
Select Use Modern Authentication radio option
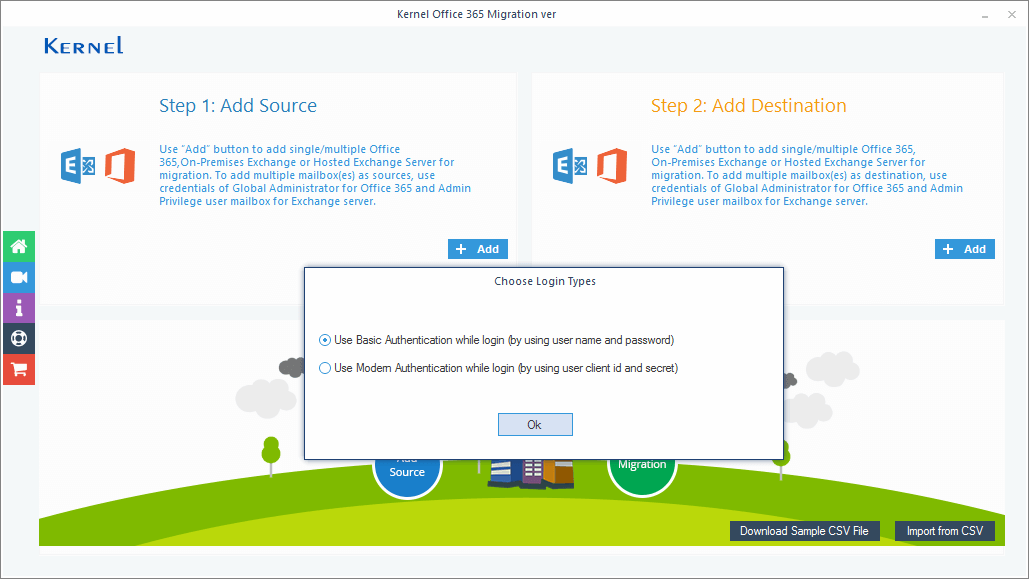pyautogui.click(x=325, y=368)
